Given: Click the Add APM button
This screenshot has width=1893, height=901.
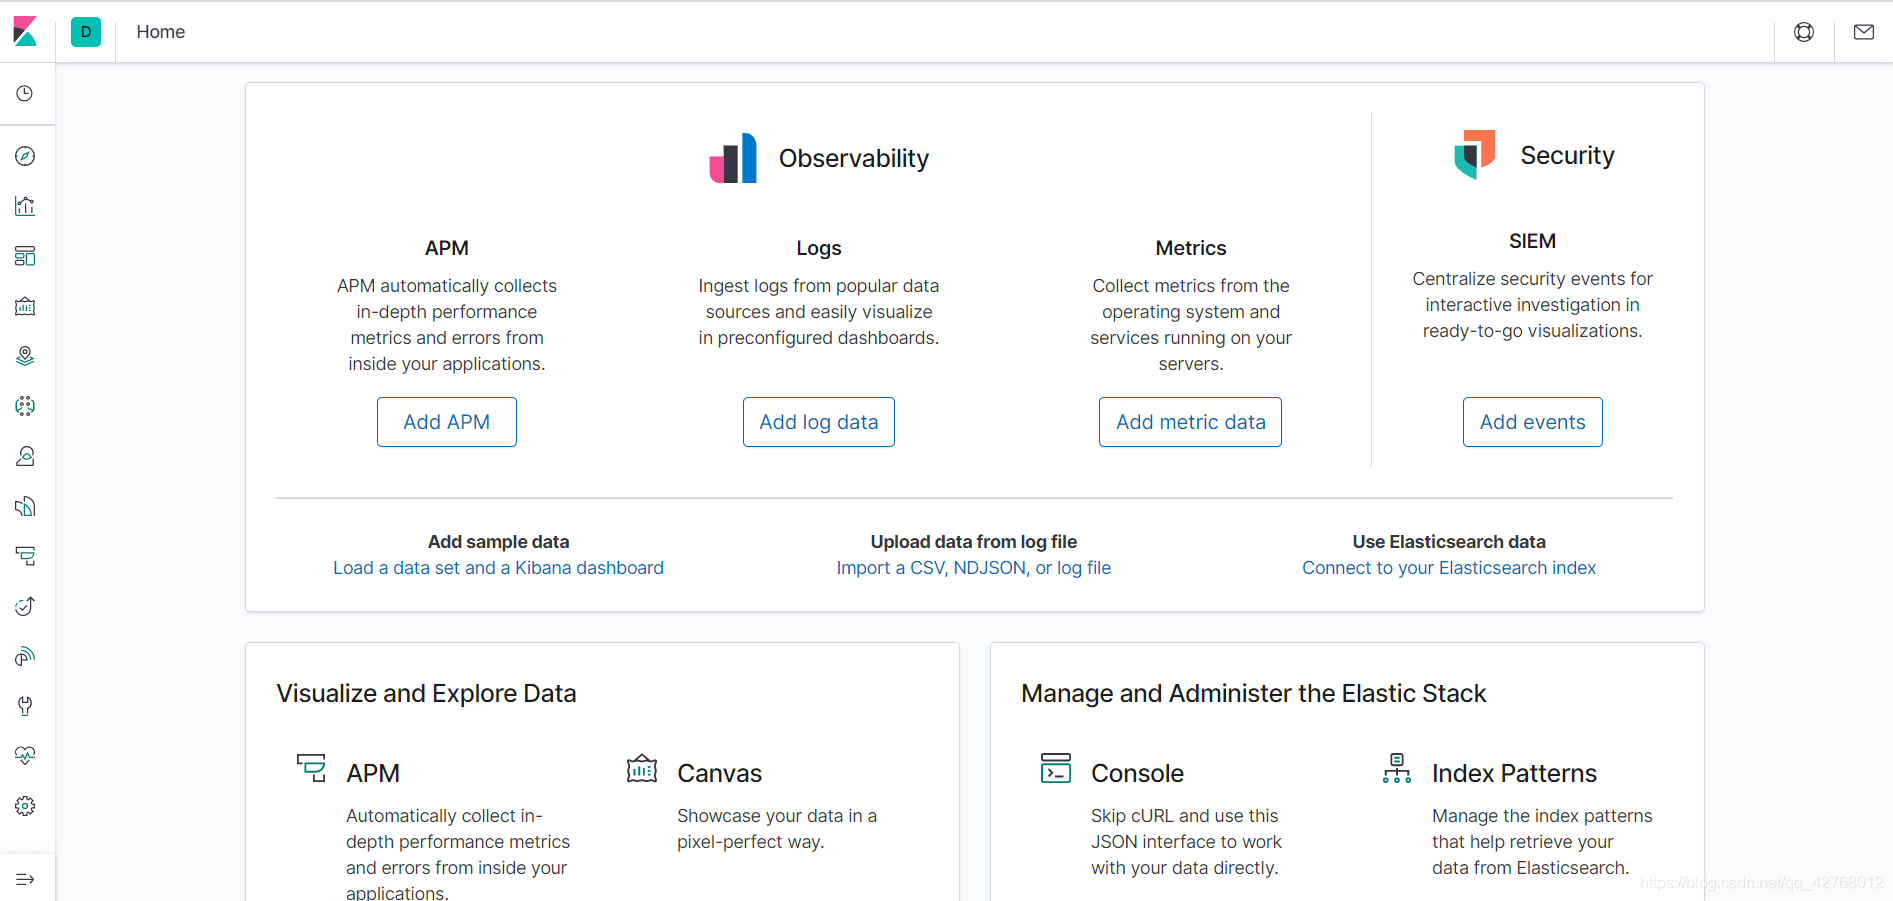Looking at the screenshot, I should (447, 422).
